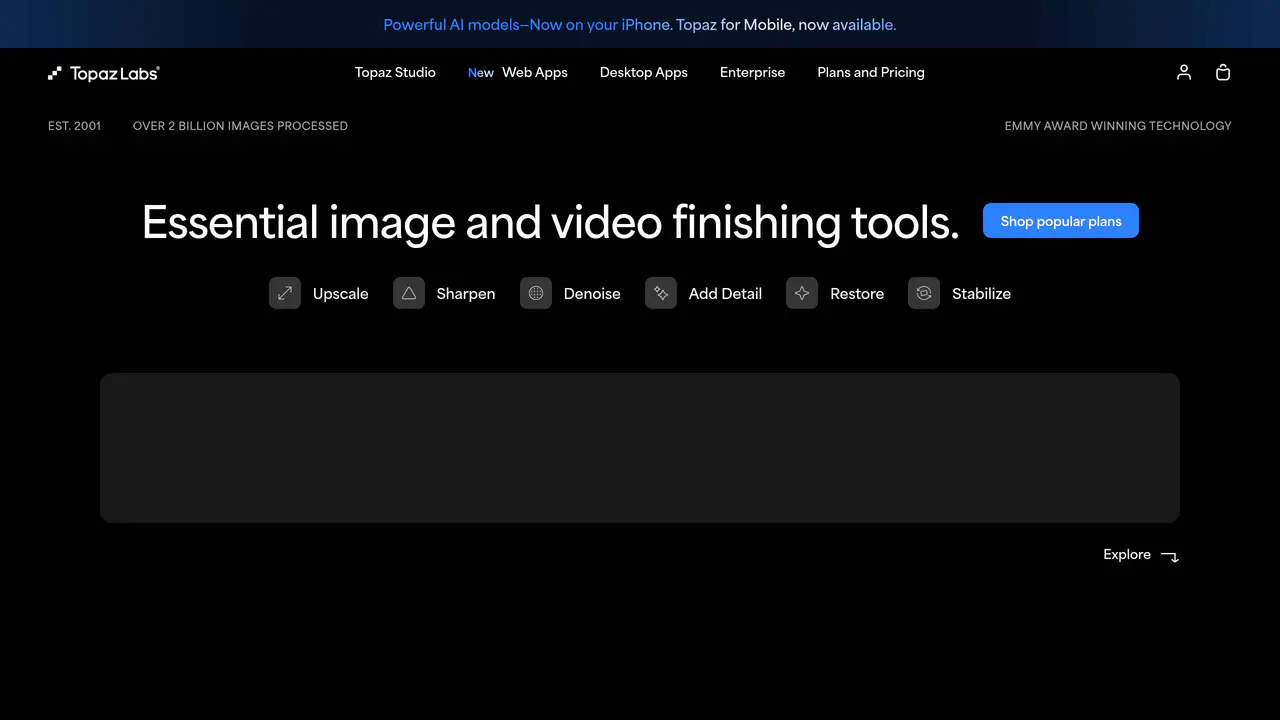
Task: Open Topaz Studio menu
Action: click(x=395, y=72)
